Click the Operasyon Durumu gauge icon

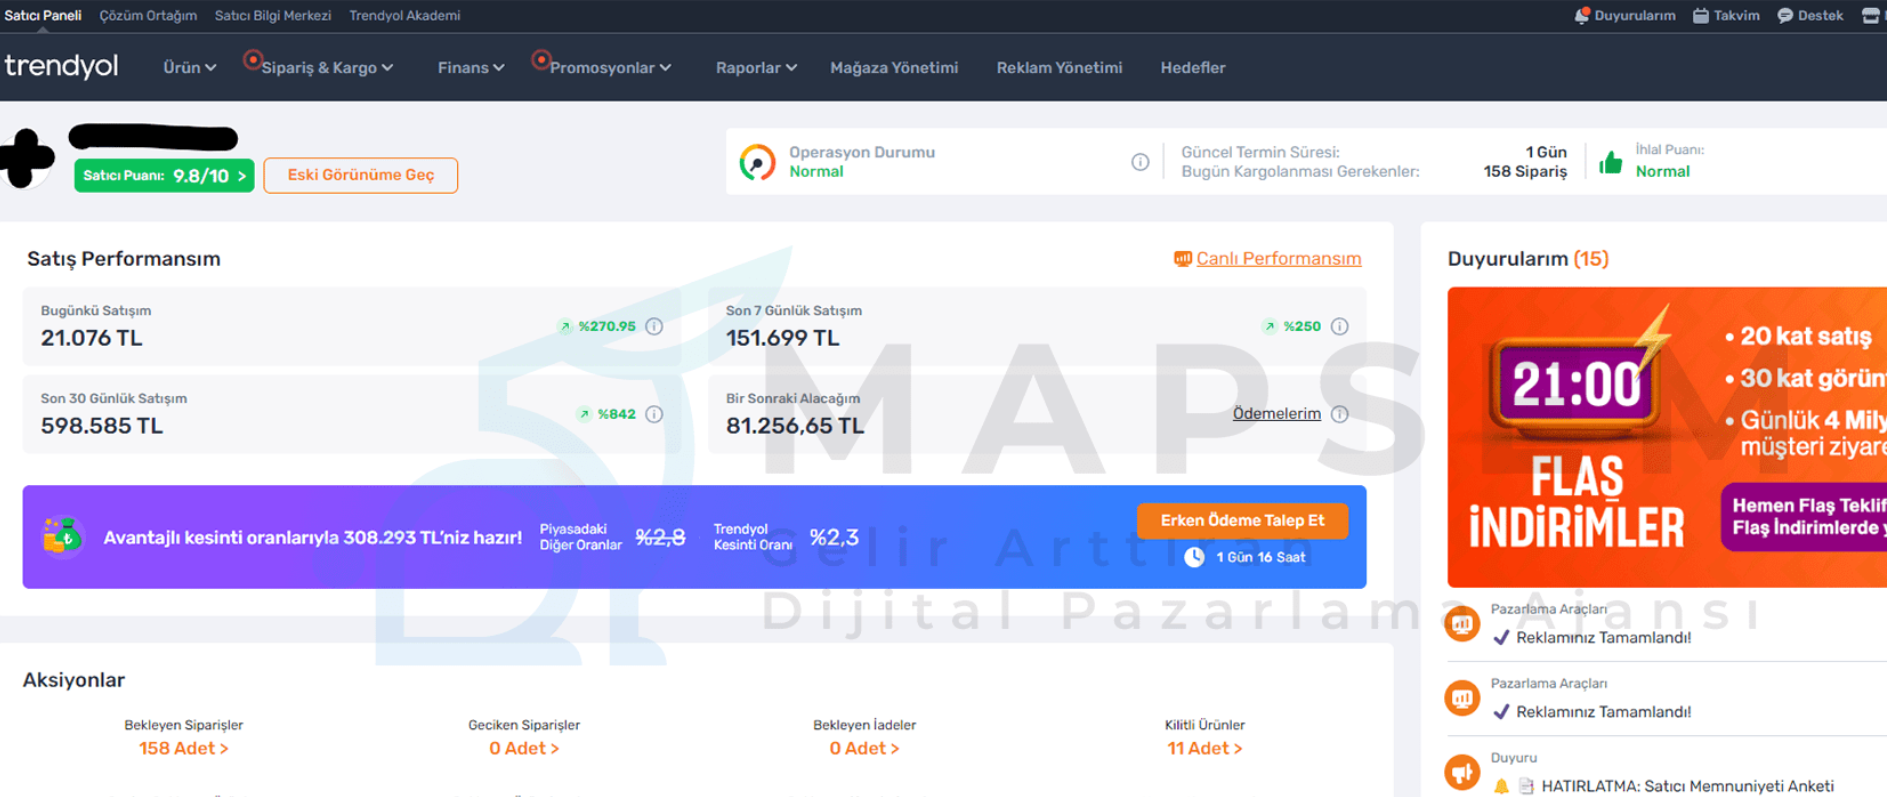757,162
